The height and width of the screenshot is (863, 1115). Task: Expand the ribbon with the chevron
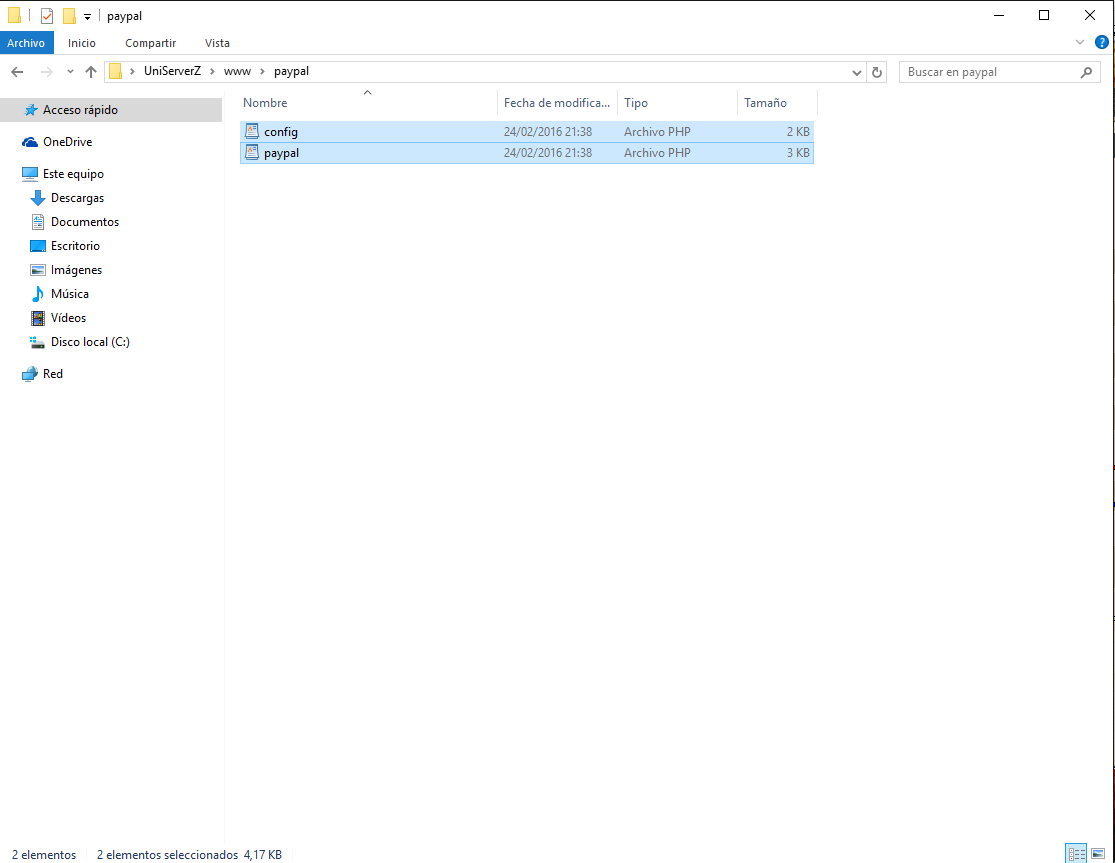(1079, 43)
